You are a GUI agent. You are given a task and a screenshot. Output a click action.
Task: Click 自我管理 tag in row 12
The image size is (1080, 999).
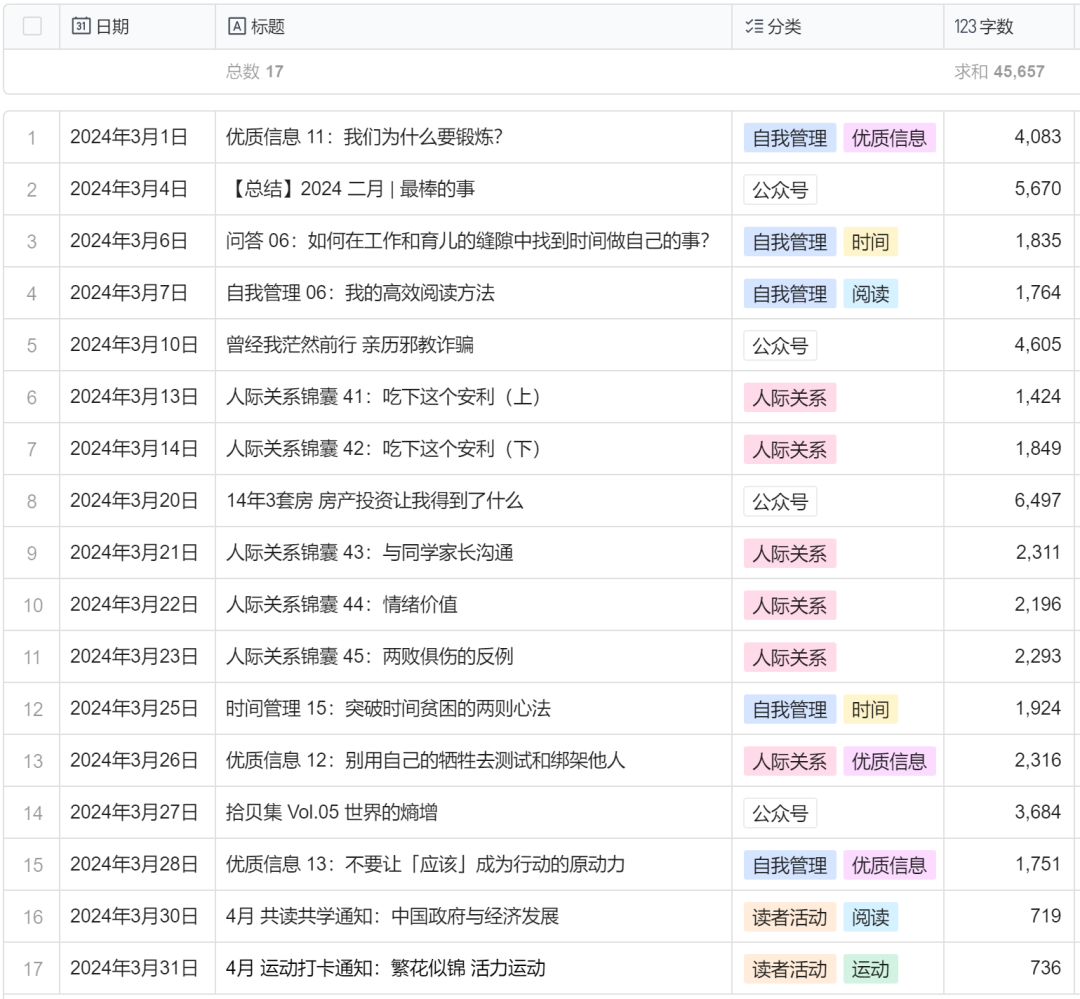pyautogui.click(x=790, y=710)
